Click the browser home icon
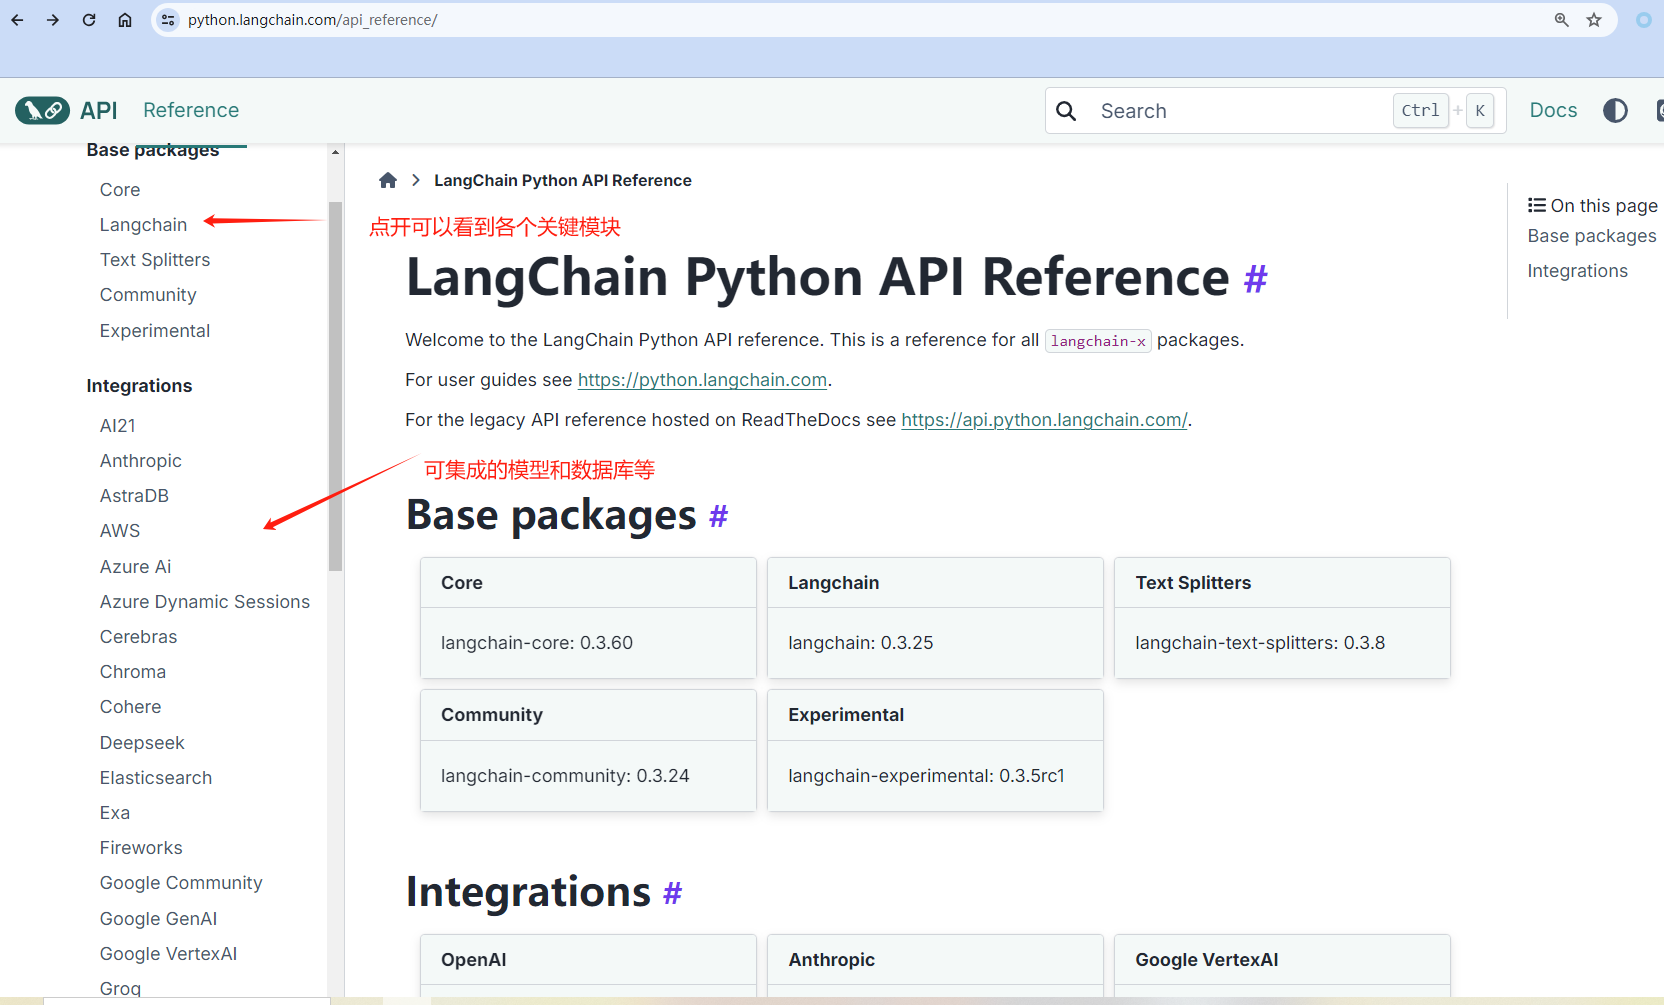The image size is (1664, 1005). [x=125, y=19]
